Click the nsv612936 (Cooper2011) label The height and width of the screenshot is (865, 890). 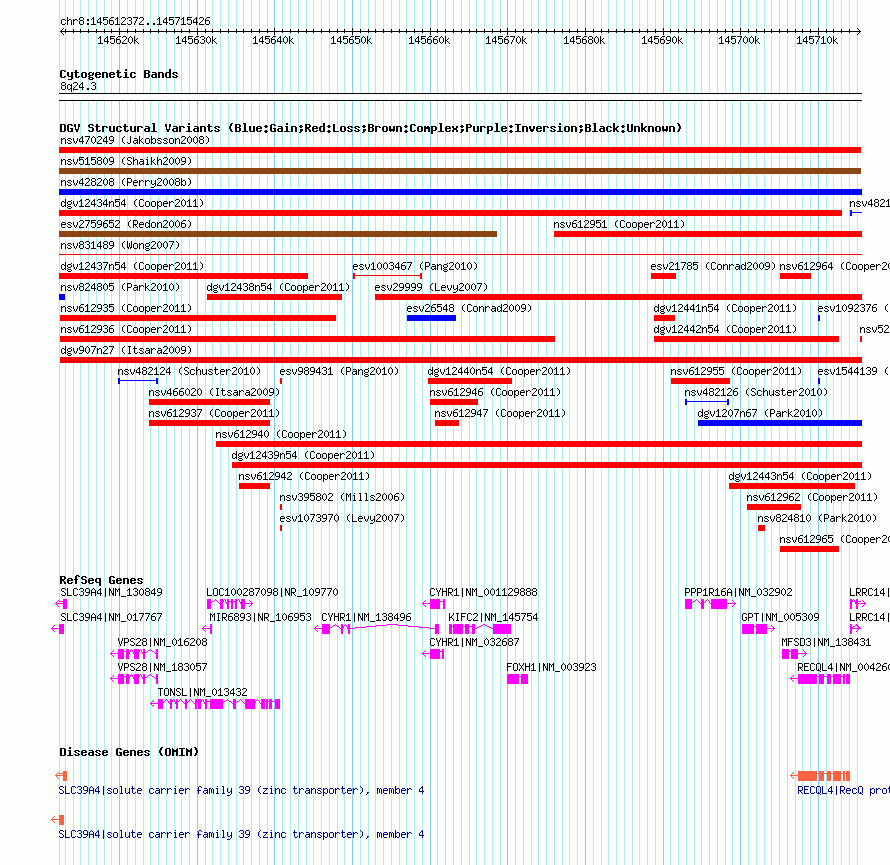click(126, 329)
